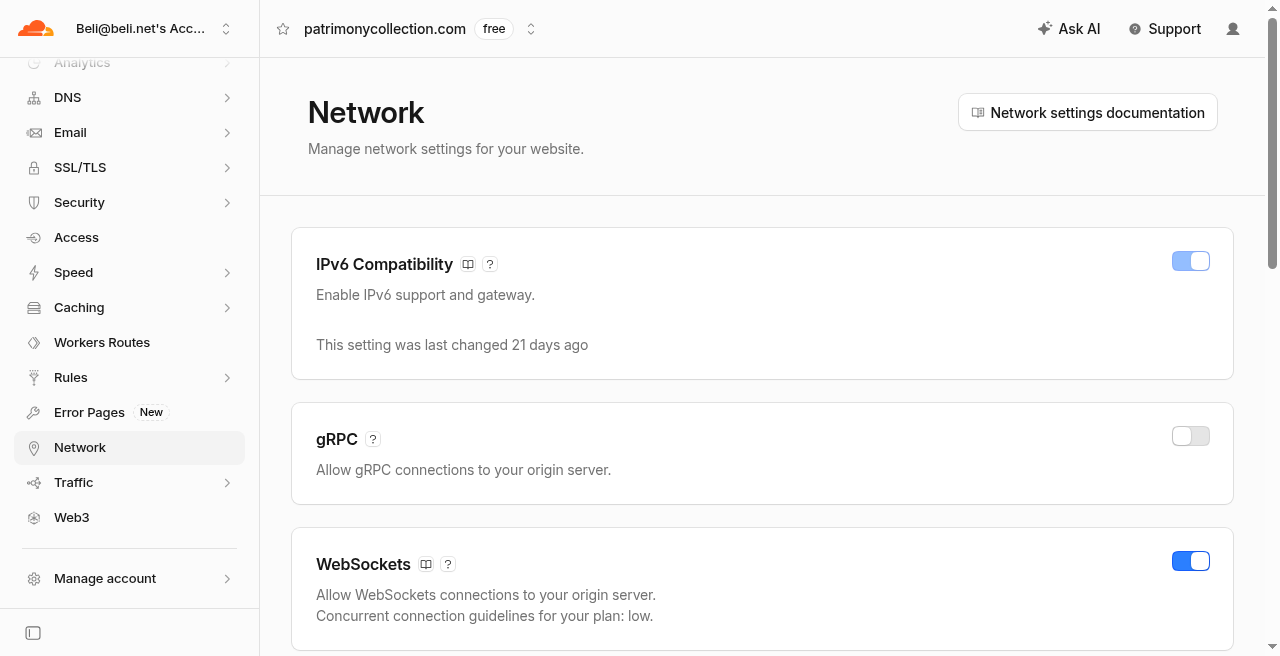Click the Error Pages wrench icon
Screen dimensions: 1280x656
(34, 413)
